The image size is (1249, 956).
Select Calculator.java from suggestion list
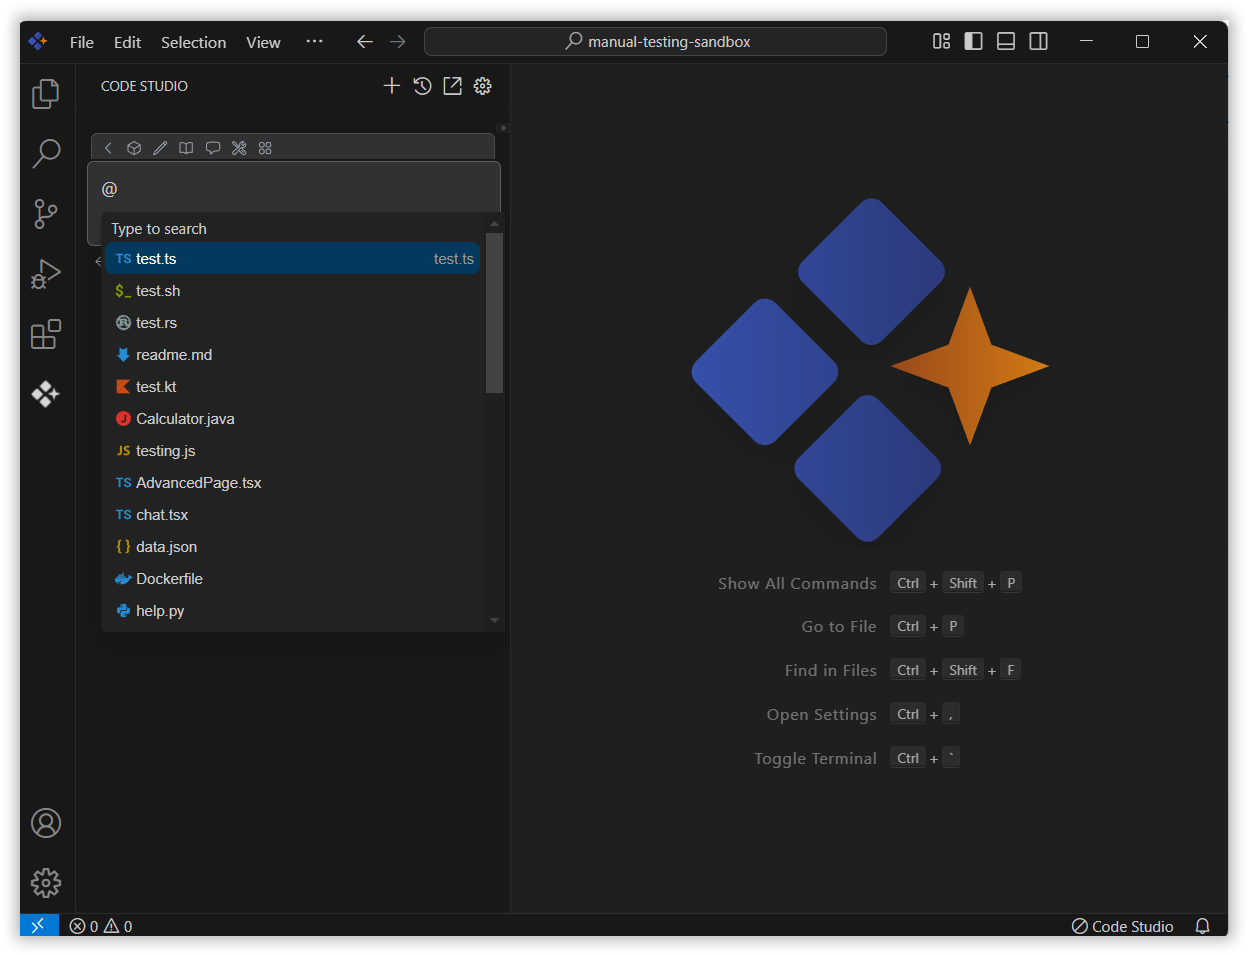pos(292,419)
